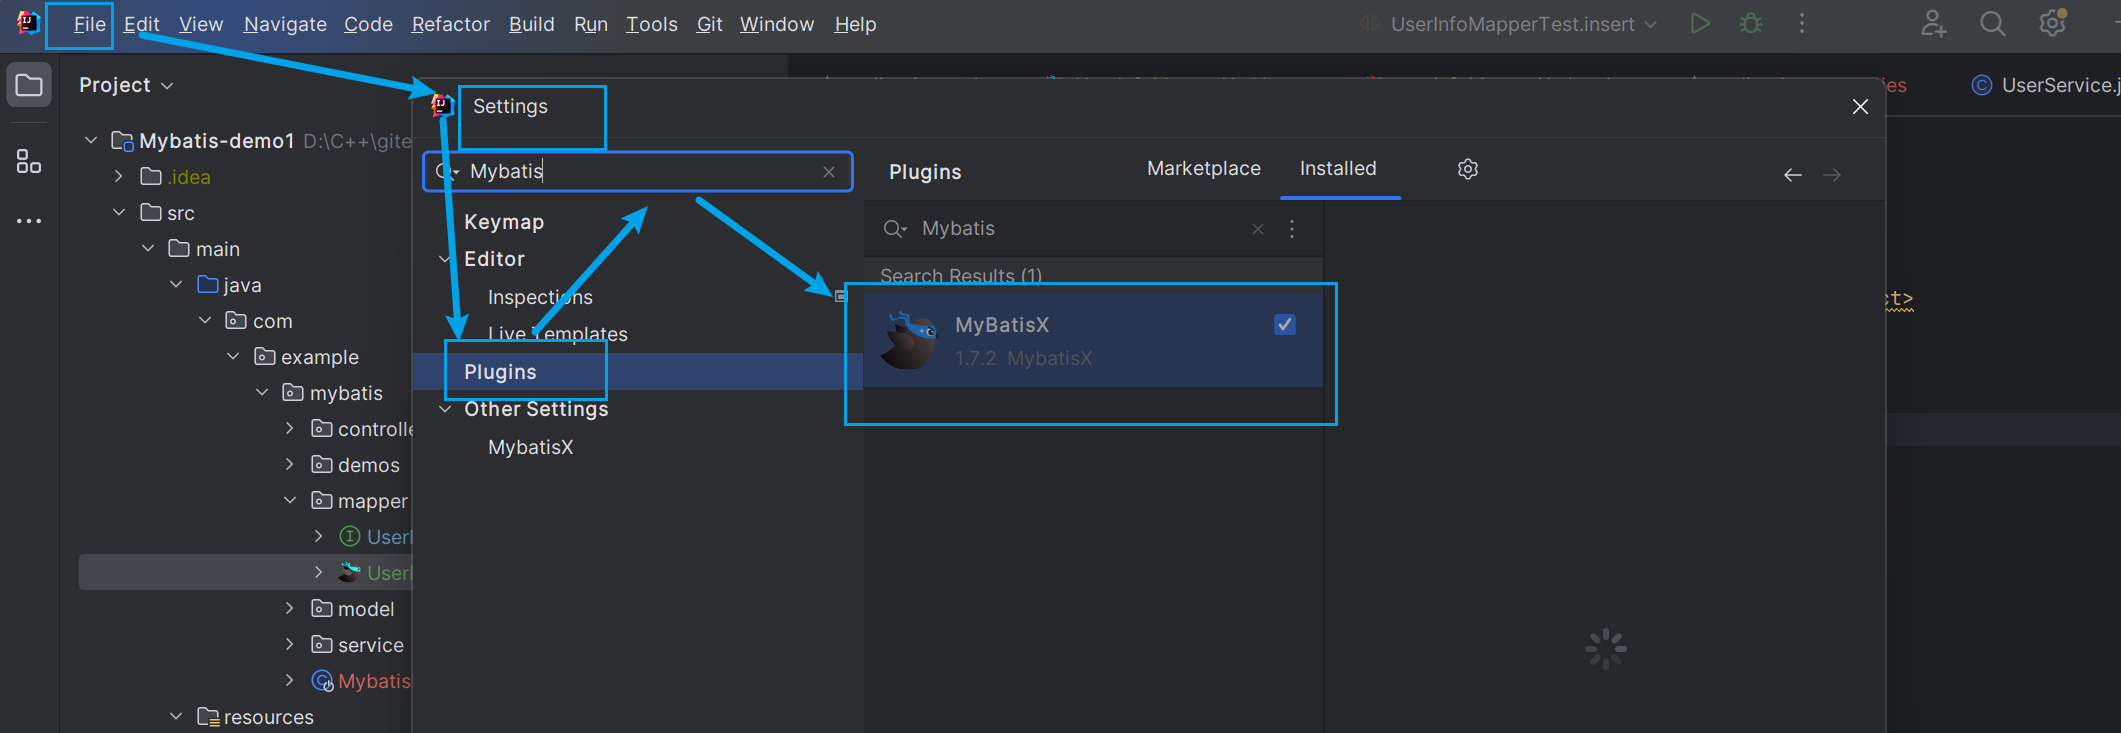2121x733 pixels.
Task: Open the Window menu
Action: (777, 24)
